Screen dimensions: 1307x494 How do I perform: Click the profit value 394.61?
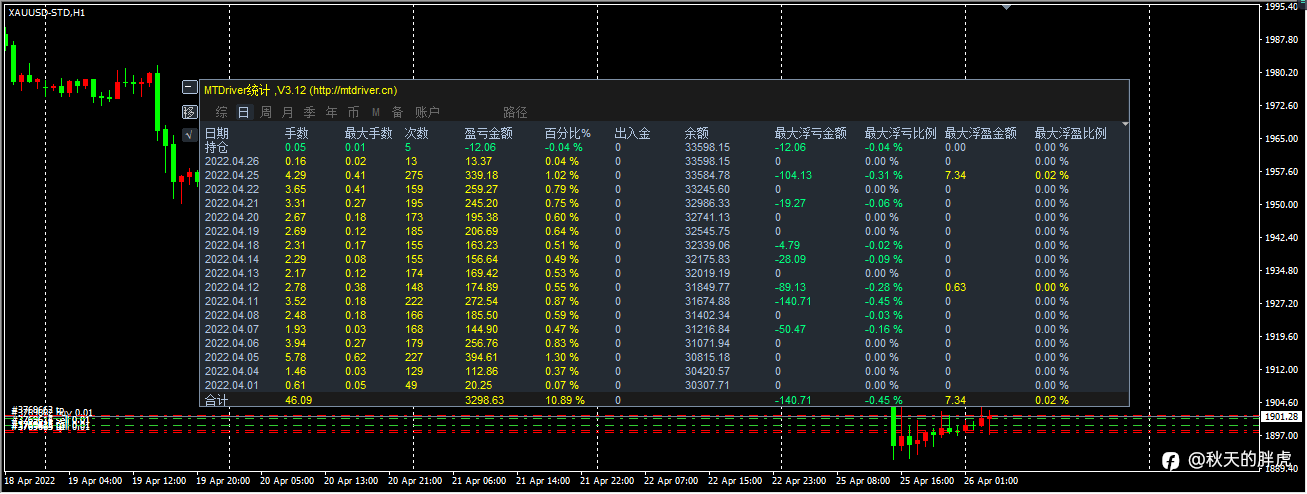(x=481, y=357)
